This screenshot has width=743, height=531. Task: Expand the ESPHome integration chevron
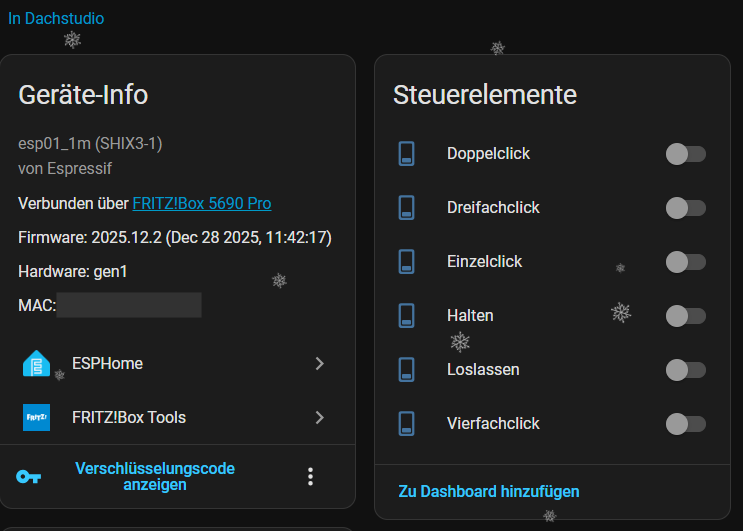coord(319,364)
